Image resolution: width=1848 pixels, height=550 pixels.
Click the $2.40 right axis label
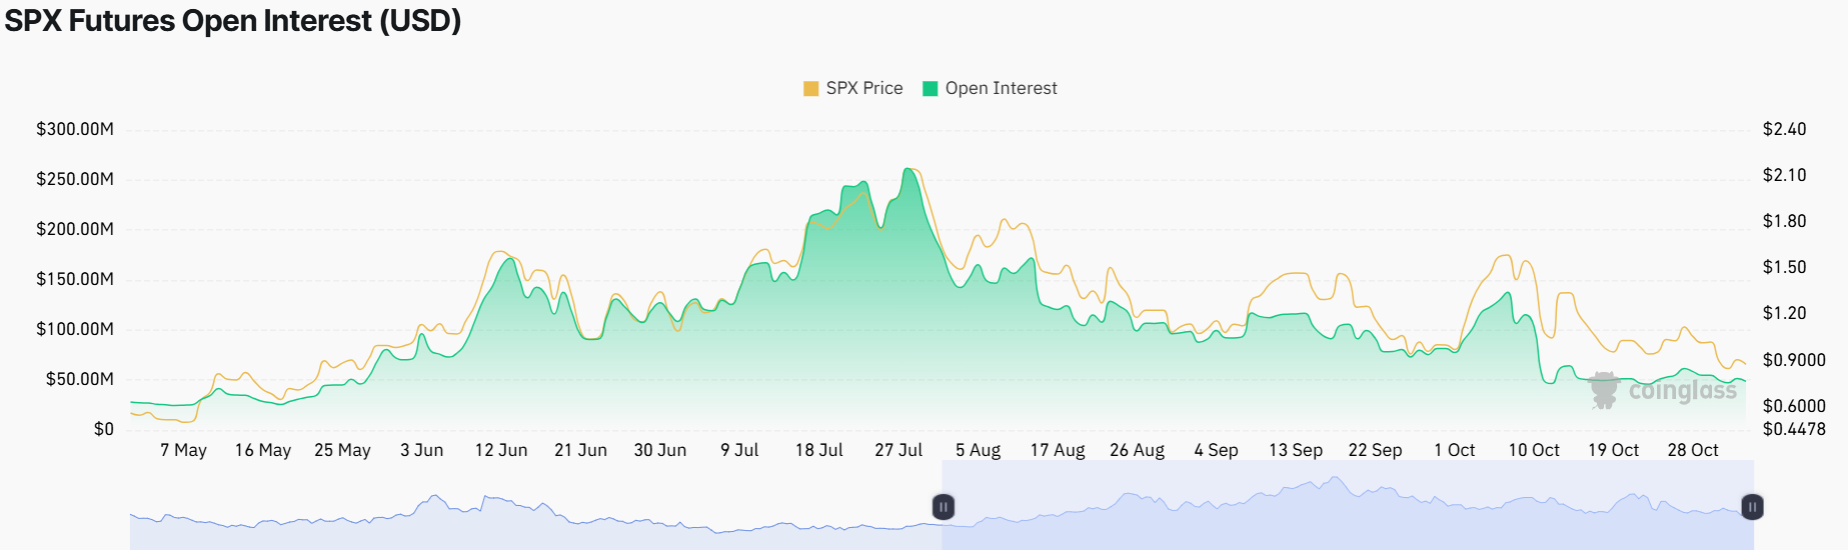pos(1784,129)
